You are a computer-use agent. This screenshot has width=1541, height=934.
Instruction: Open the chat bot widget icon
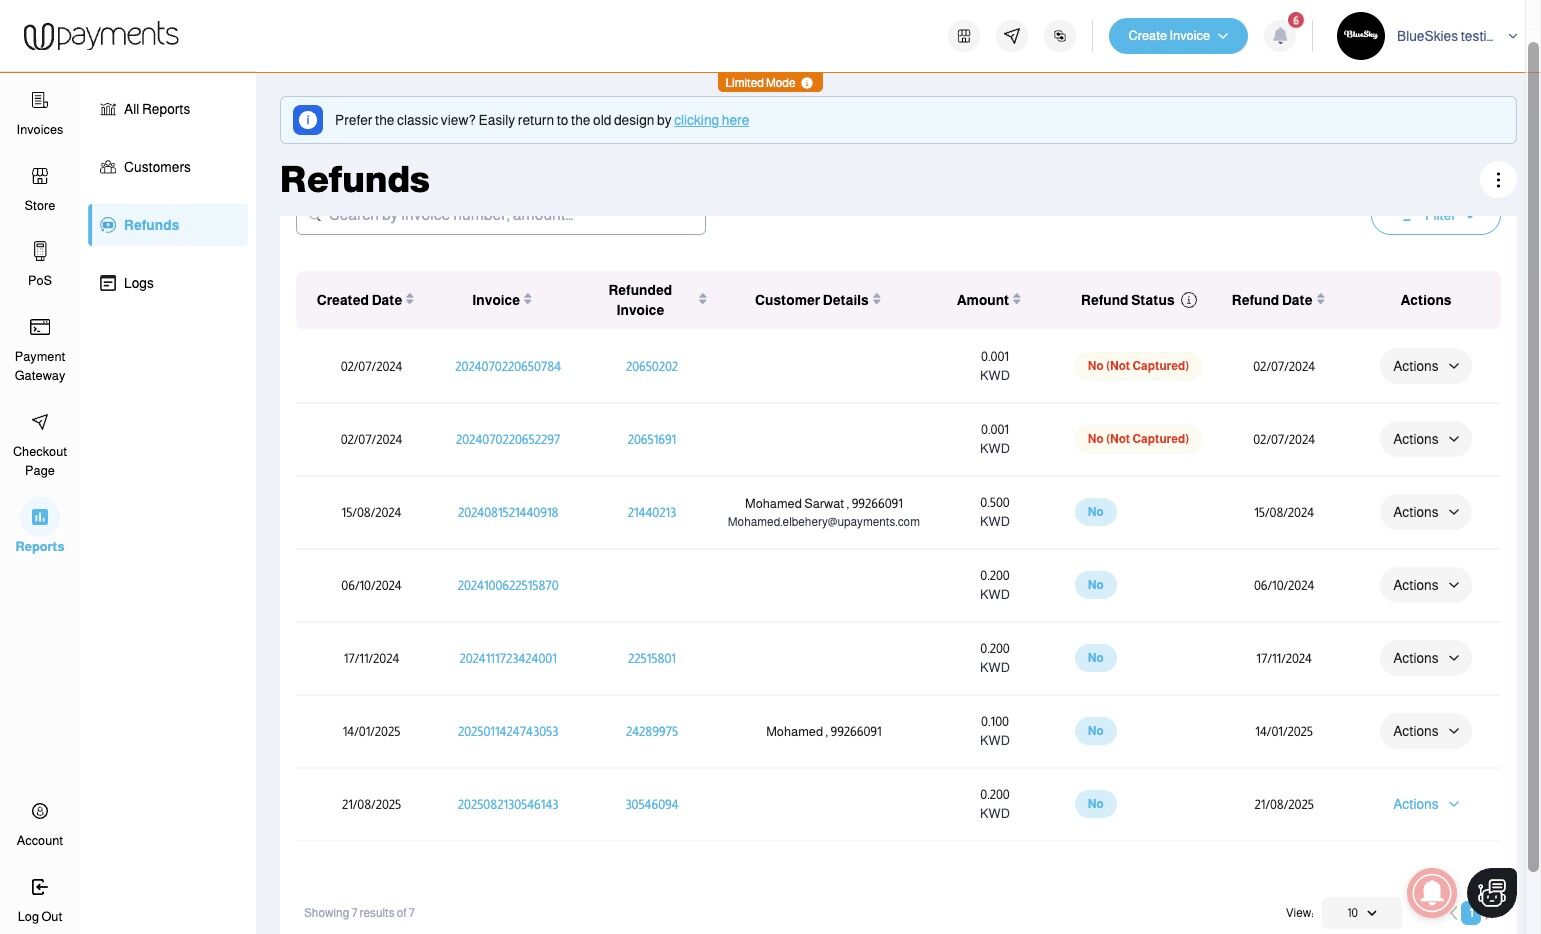click(1492, 892)
